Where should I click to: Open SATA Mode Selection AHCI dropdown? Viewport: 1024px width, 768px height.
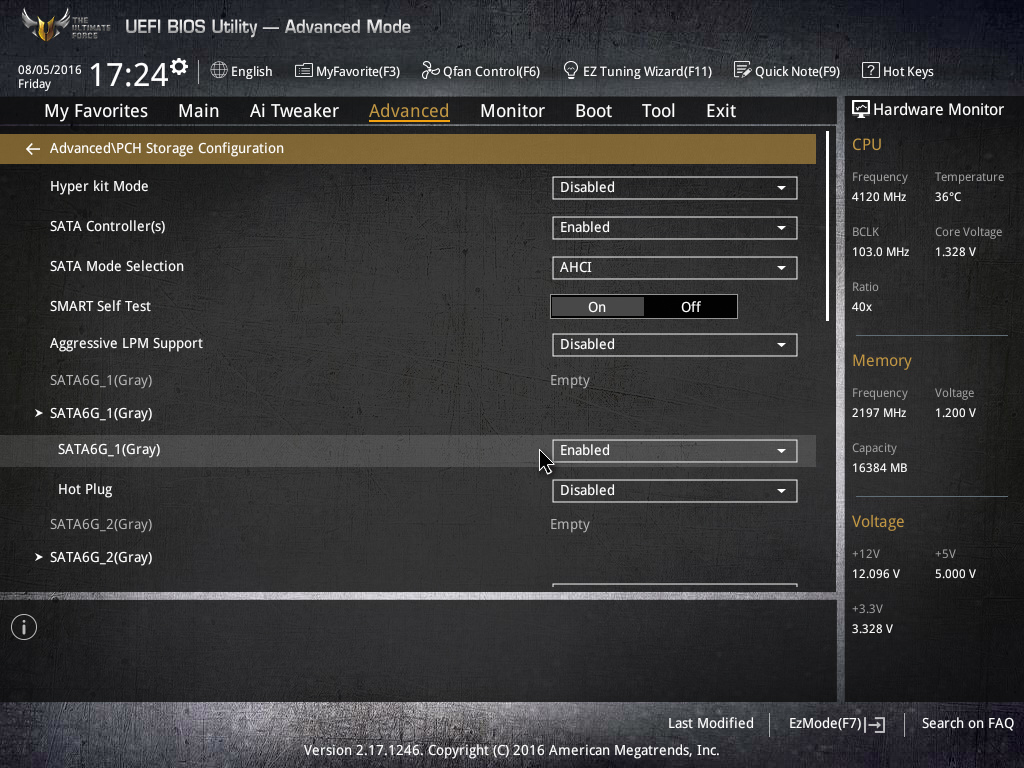[675, 268]
